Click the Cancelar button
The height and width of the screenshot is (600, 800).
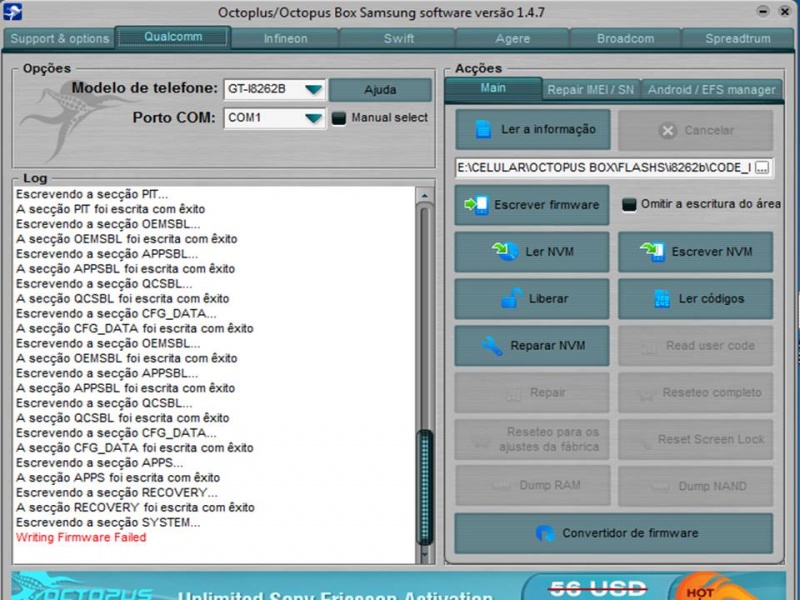(x=695, y=131)
